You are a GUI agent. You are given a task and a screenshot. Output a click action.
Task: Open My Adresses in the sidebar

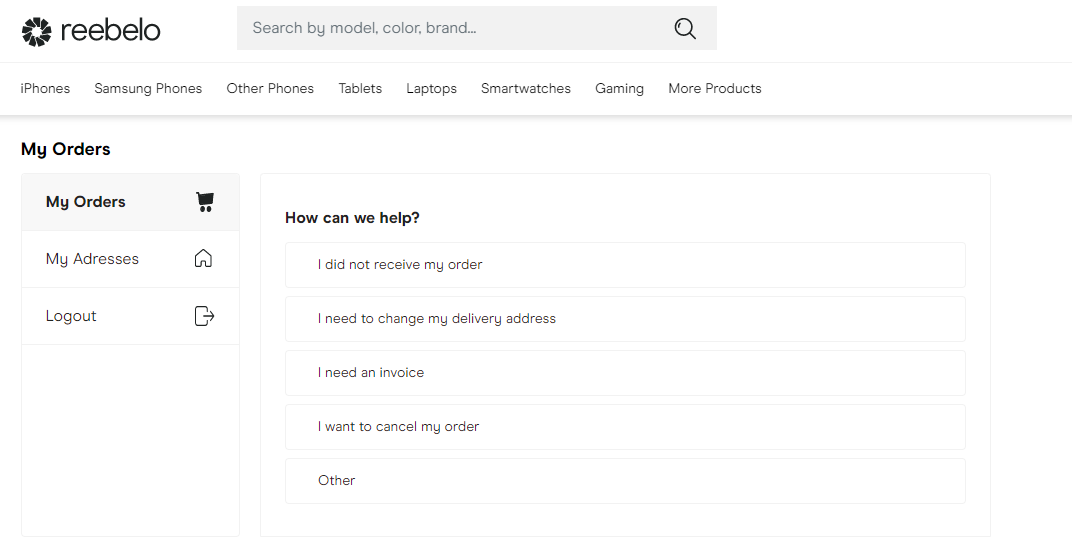pyautogui.click(x=131, y=259)
